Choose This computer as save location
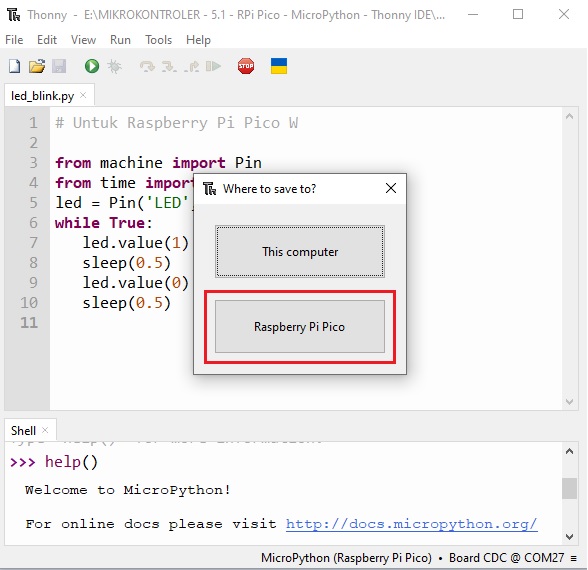The image size is (588, 570). click(300, 252)
